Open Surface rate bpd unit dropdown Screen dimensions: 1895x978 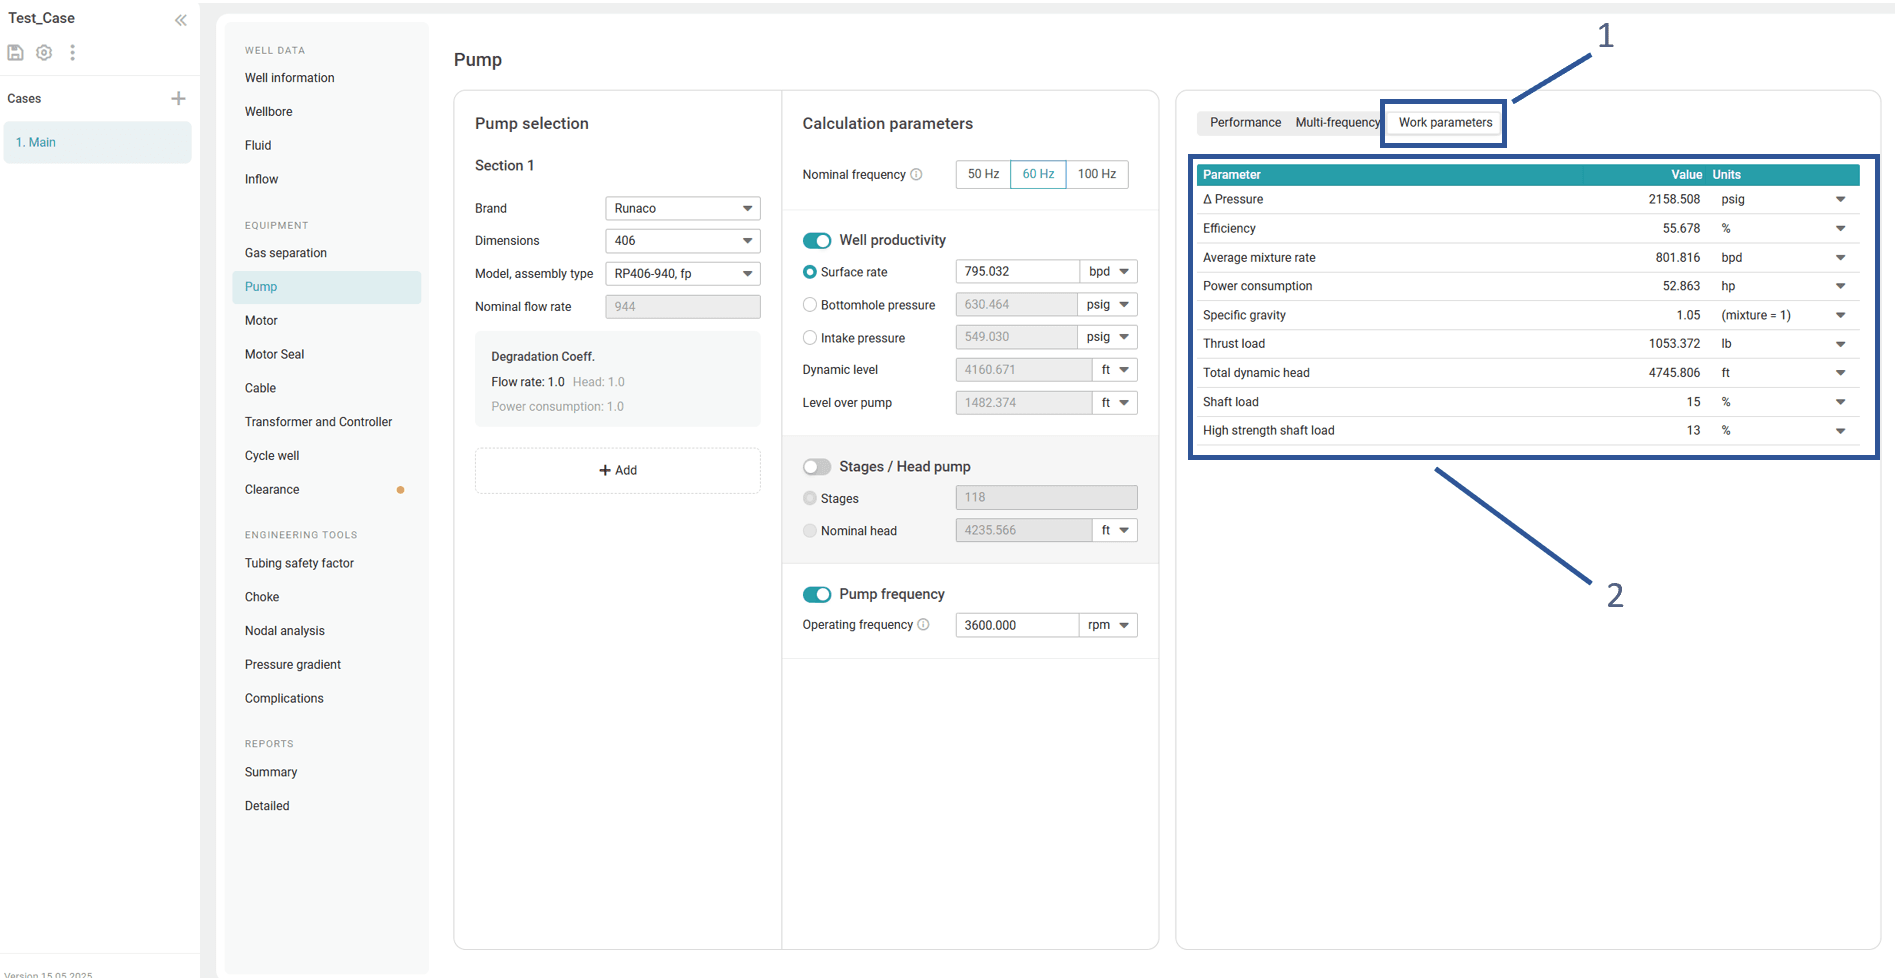coord(1108,272)
